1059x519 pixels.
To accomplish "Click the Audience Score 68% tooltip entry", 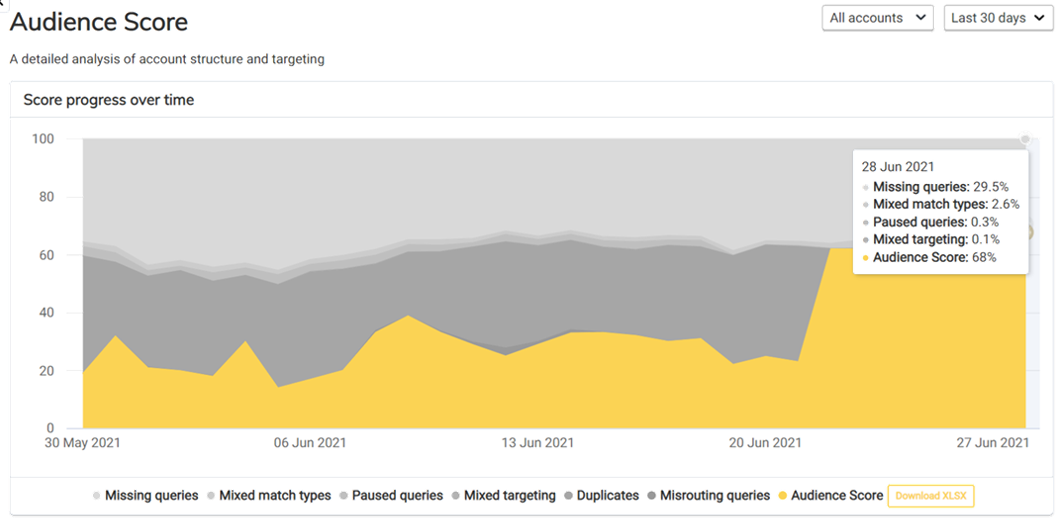I will click(x=934, y=257).
